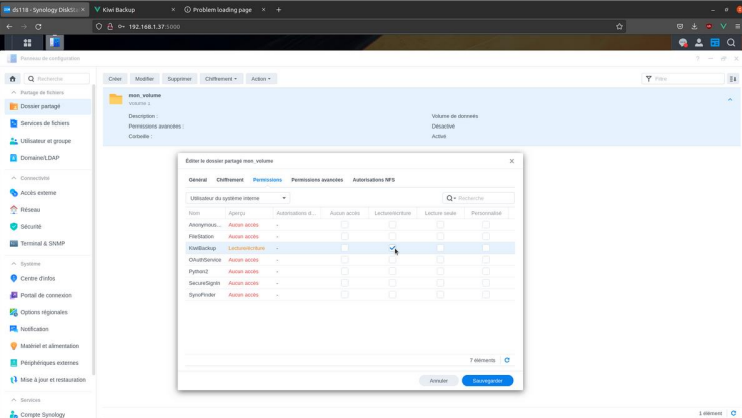Open Portail de connexion in sidebar
Screen dimensions: 742x418
coord(47,295)
